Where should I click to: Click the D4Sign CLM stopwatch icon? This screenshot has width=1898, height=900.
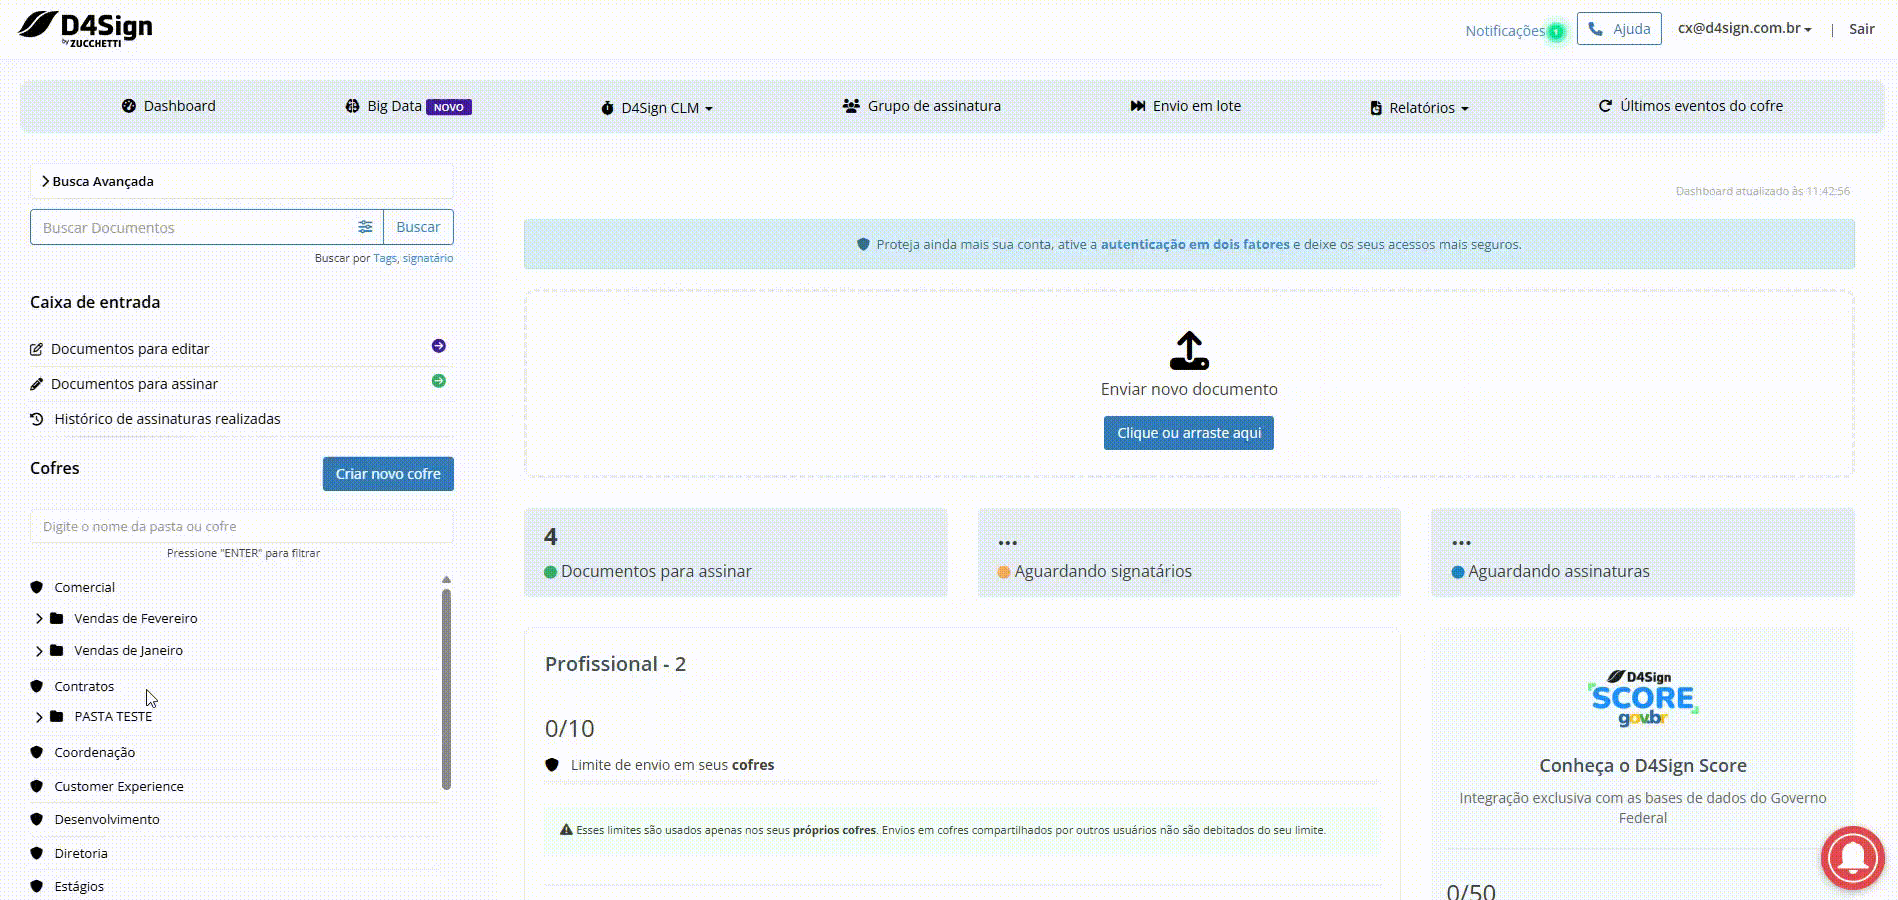tap(607, 108)
